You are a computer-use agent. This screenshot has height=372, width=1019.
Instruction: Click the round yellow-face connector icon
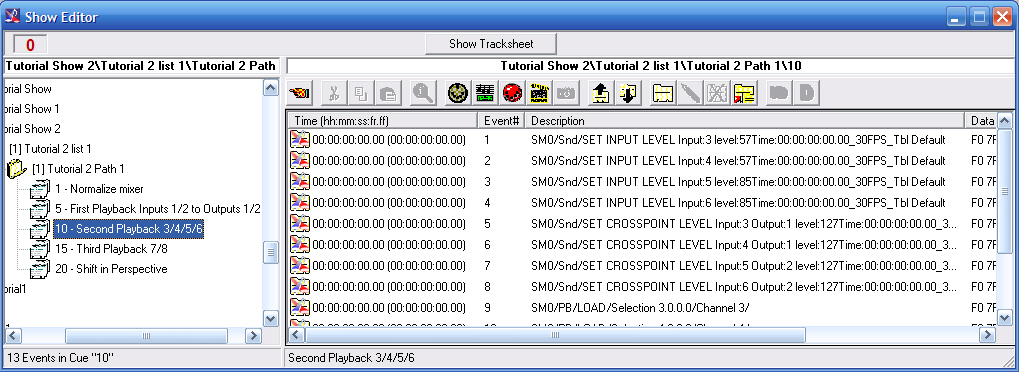458,93
